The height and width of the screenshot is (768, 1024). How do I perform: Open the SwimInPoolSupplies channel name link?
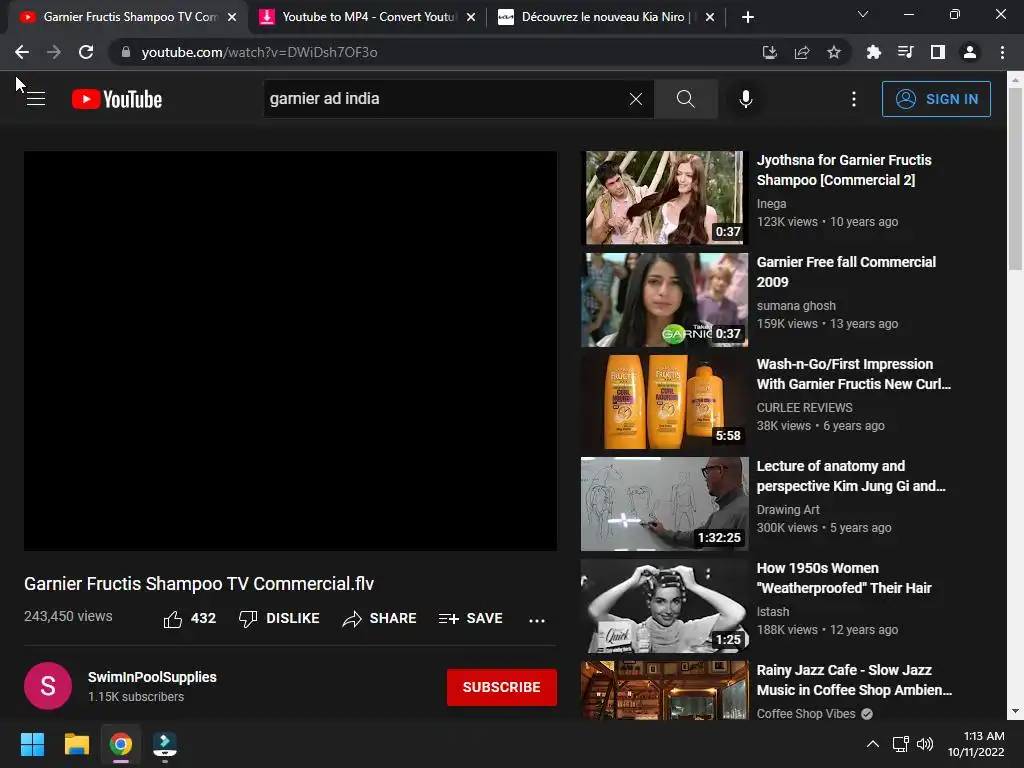coord(152,677)
